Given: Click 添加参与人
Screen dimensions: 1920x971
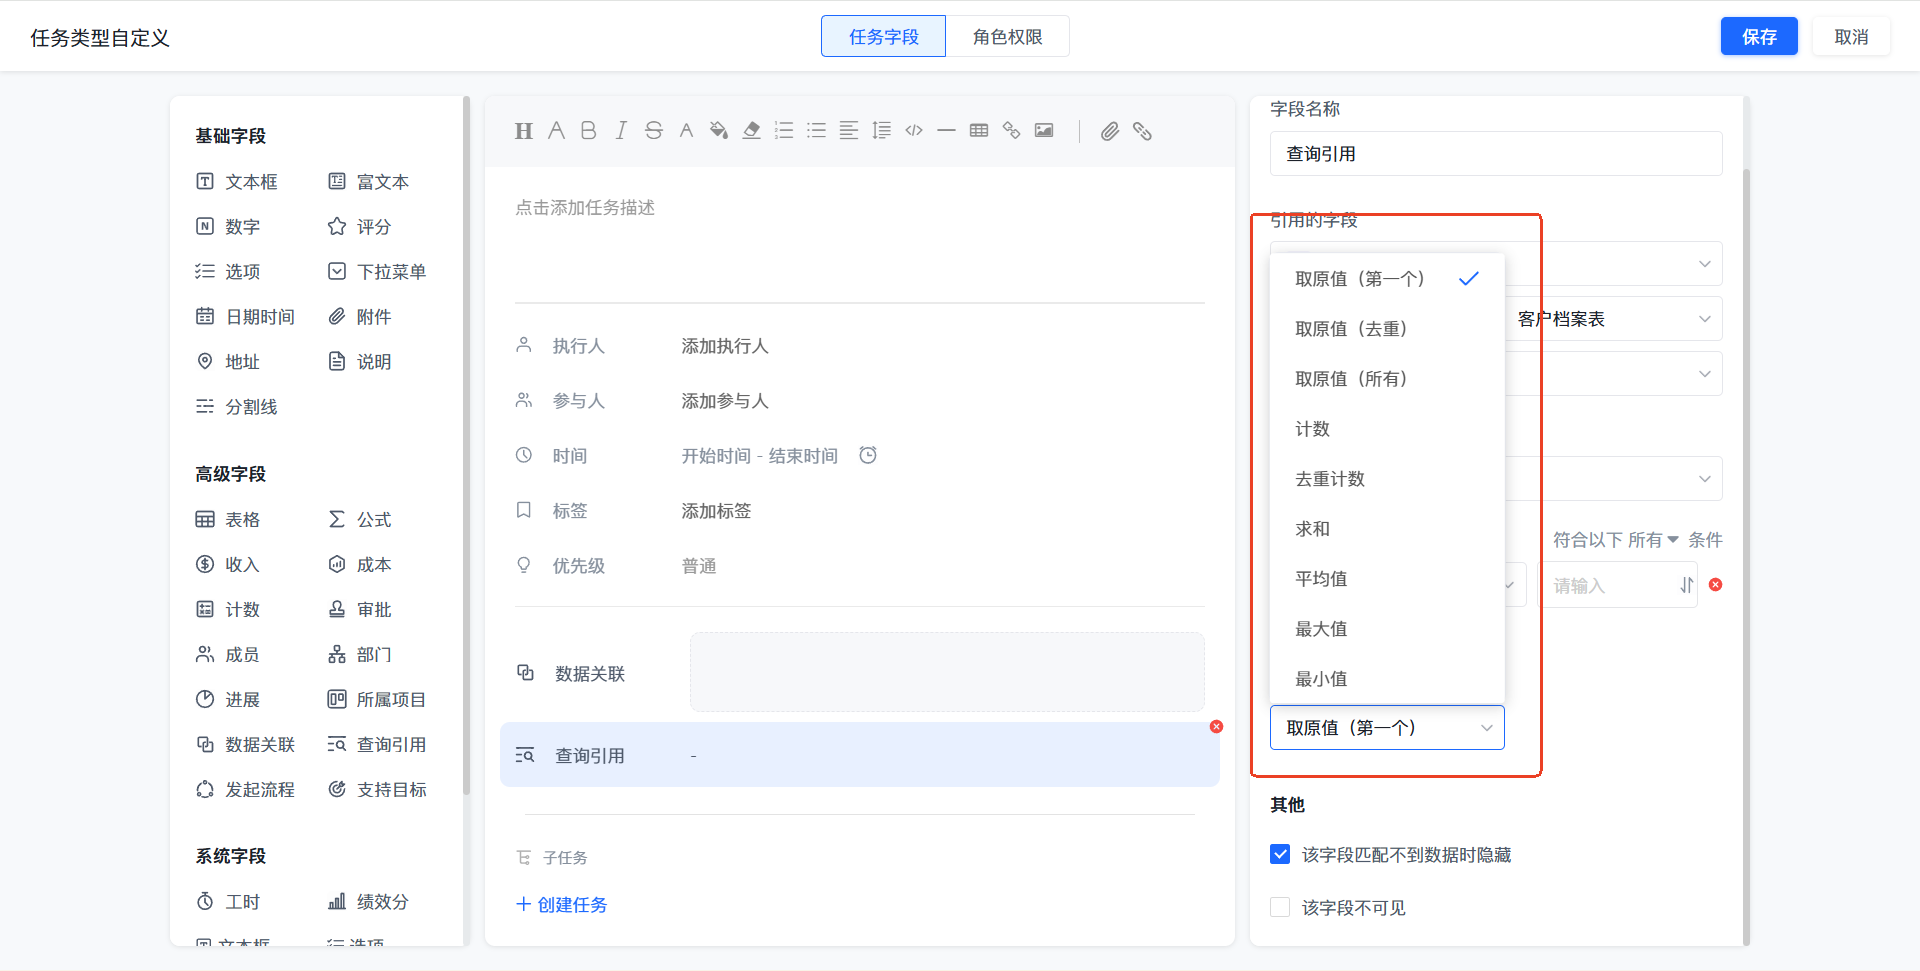Looking at the screenshot, I should (725, 401).
